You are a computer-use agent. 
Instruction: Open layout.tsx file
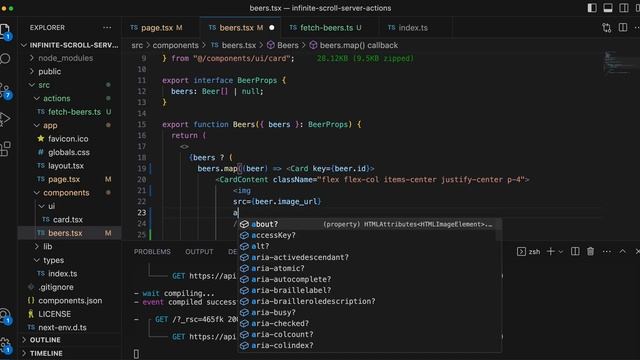tap(69, 166)
